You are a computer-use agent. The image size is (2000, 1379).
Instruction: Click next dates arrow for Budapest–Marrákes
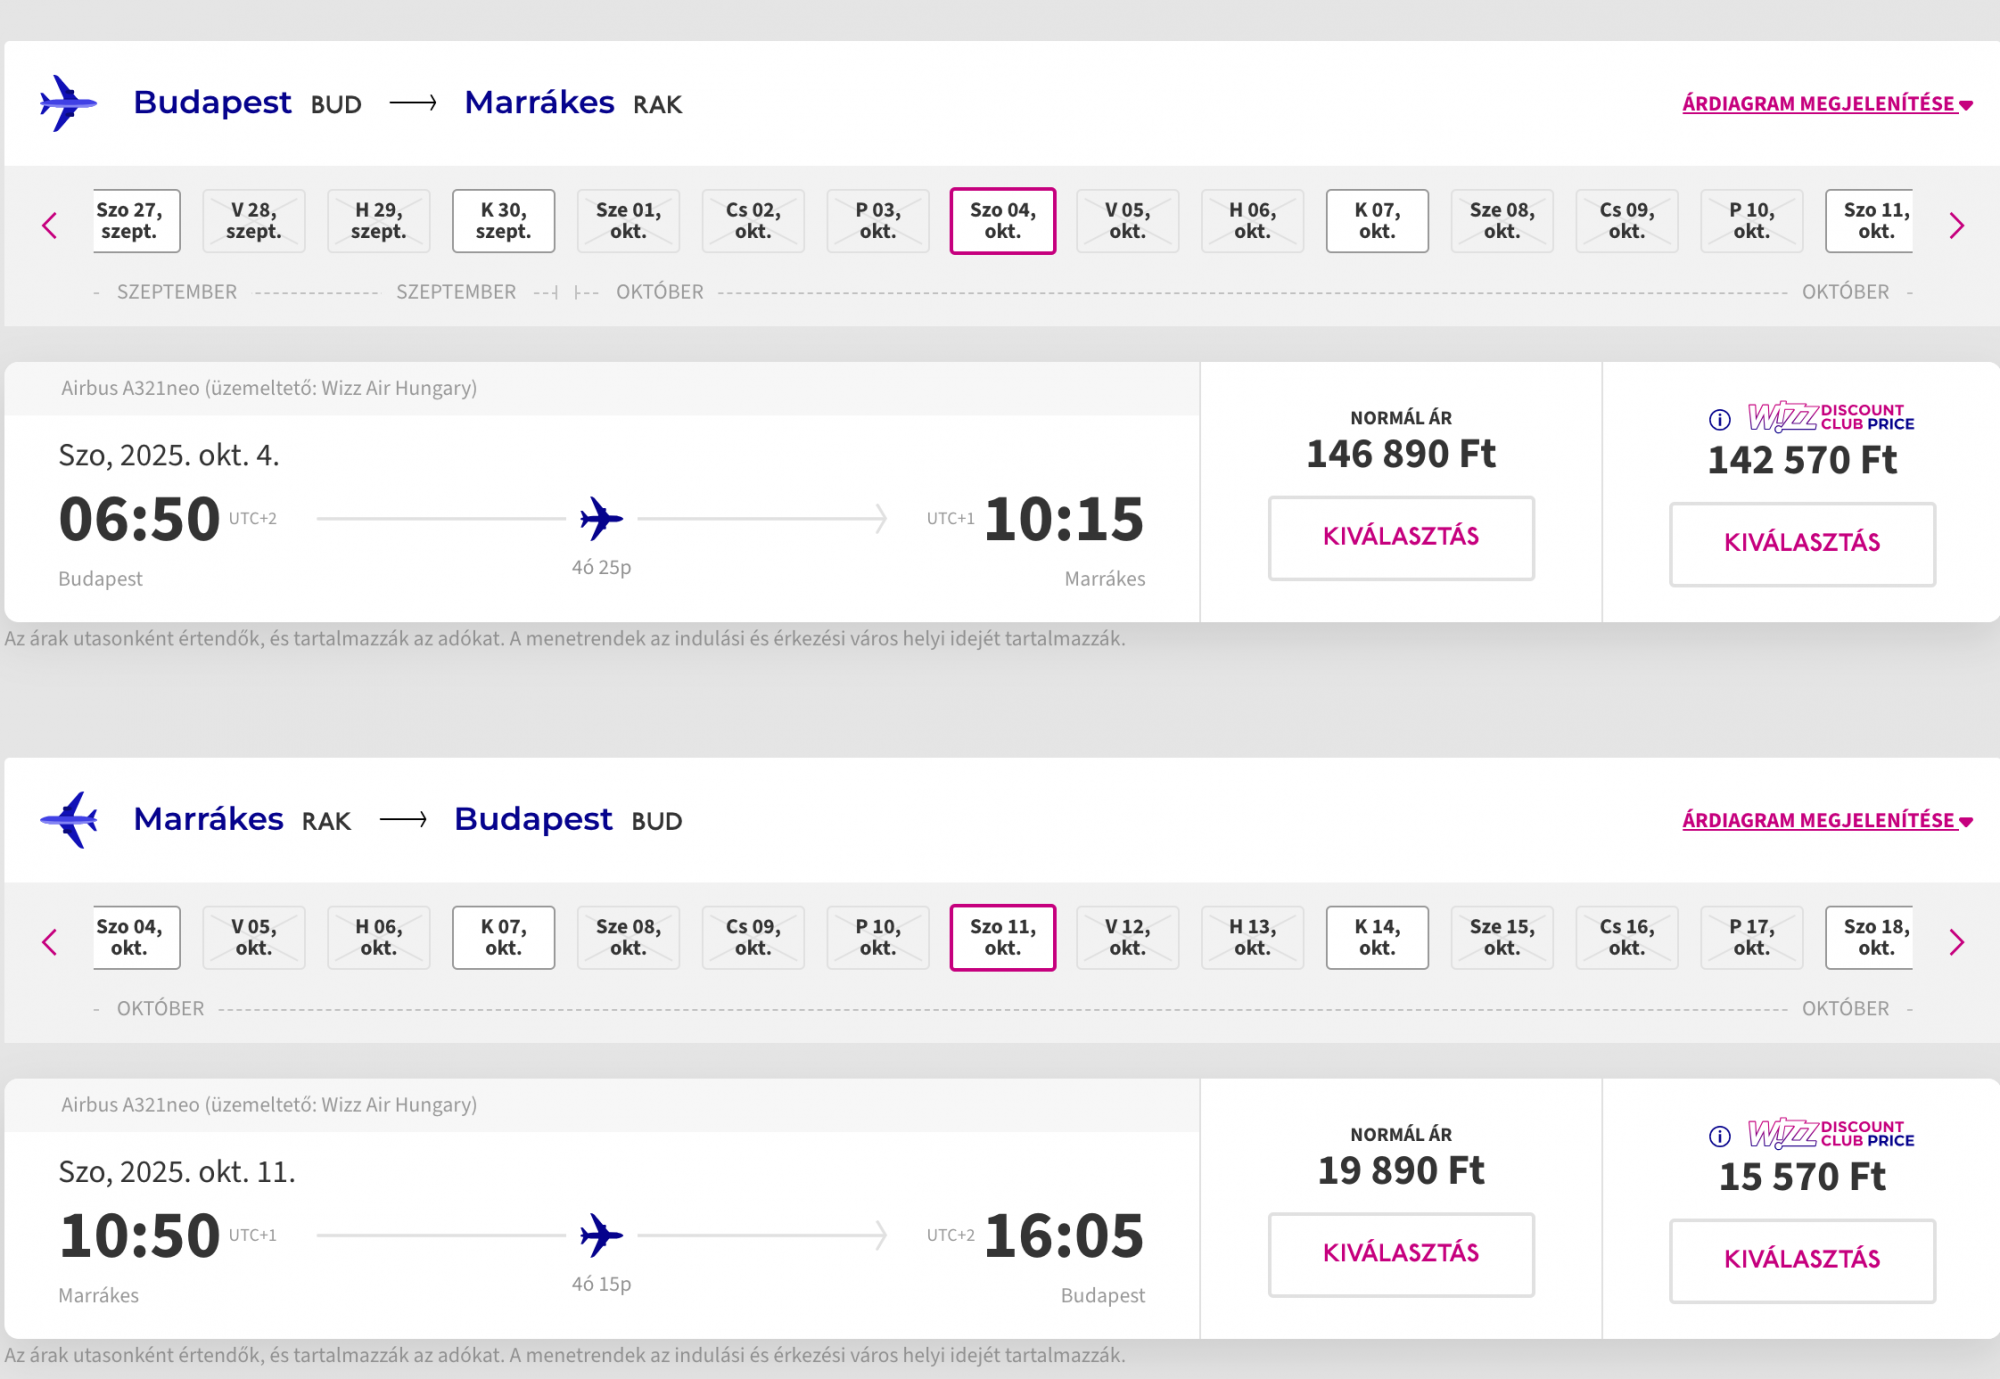[x=1957, y=225]
